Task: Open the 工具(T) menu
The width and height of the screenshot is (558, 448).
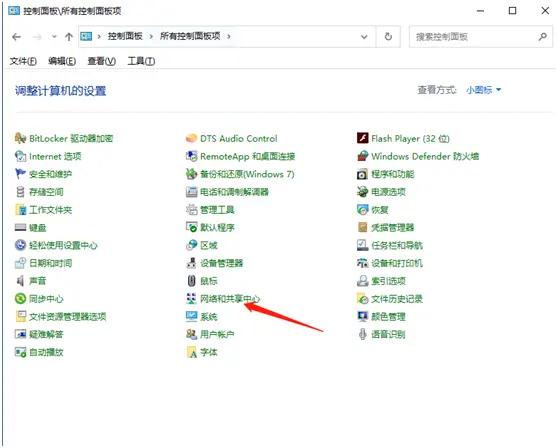Action: click(141, 61)
